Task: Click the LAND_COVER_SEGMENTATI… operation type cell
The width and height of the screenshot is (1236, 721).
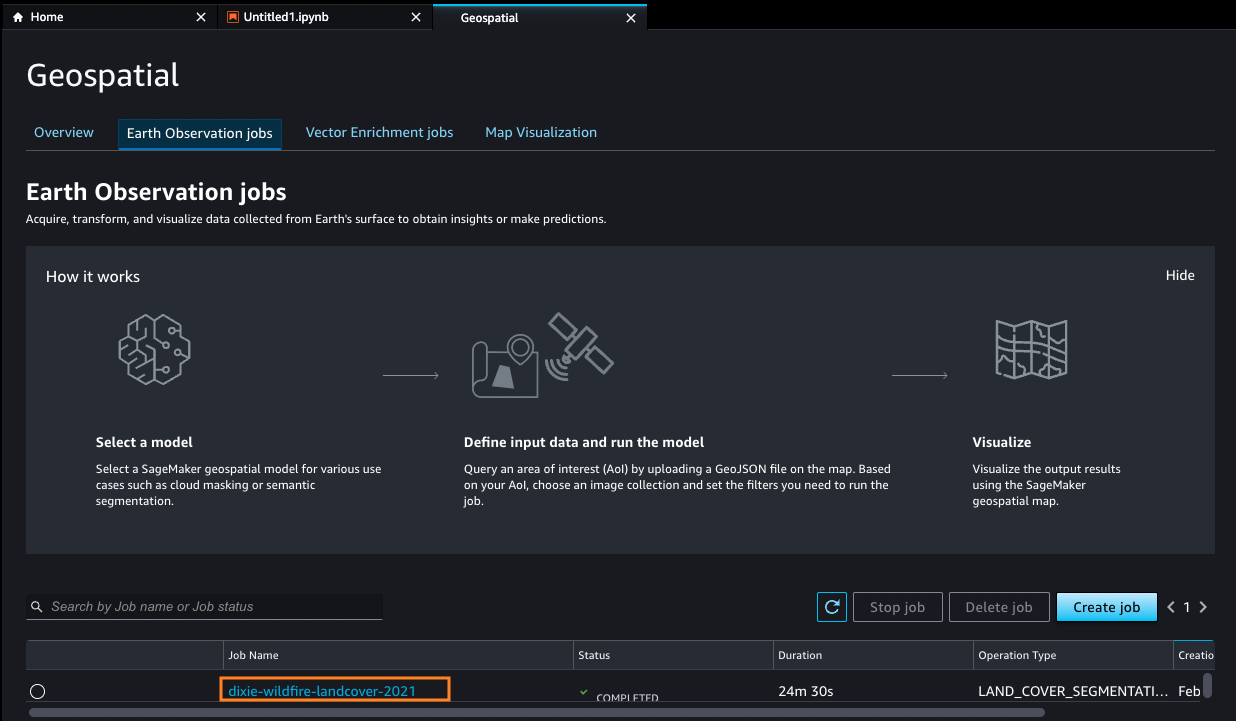Action: click(x=1073, y=691)
